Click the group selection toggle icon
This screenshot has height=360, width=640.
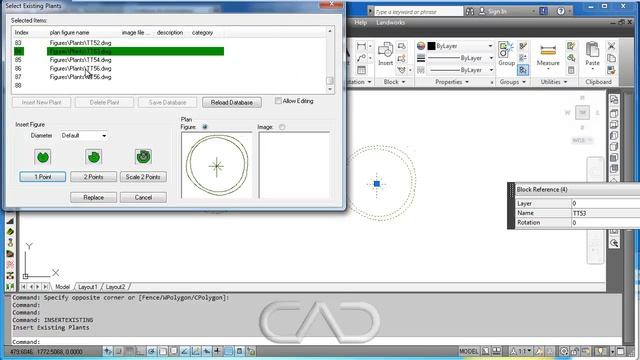pyautogui.click(x=523, y=70)
